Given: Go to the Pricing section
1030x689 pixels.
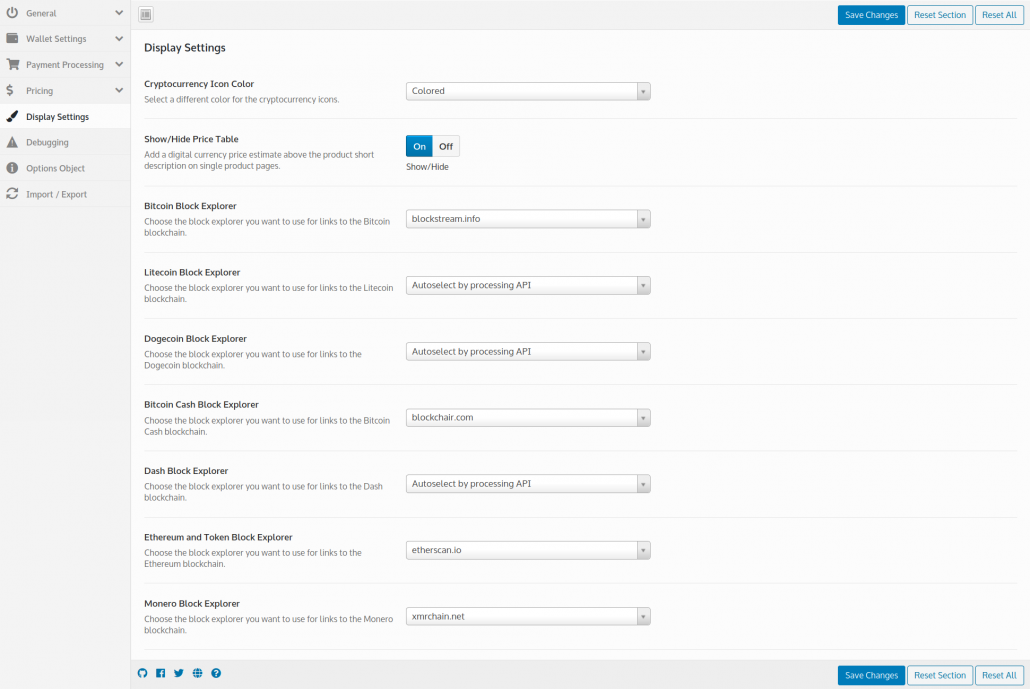Looking at the screenshot, I should click(x=65, y=91).
